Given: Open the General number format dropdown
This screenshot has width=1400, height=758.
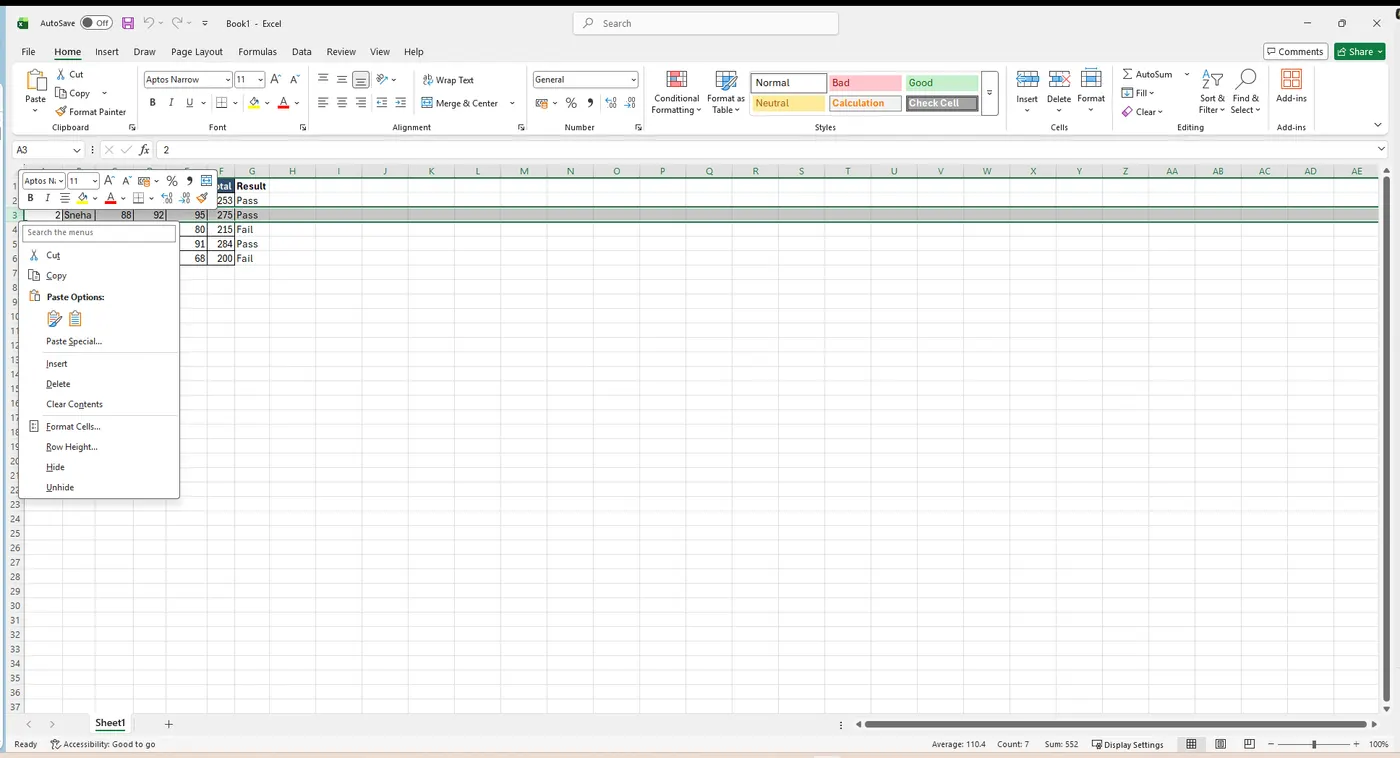Looking at the screenshot, I should coord(633,79).
